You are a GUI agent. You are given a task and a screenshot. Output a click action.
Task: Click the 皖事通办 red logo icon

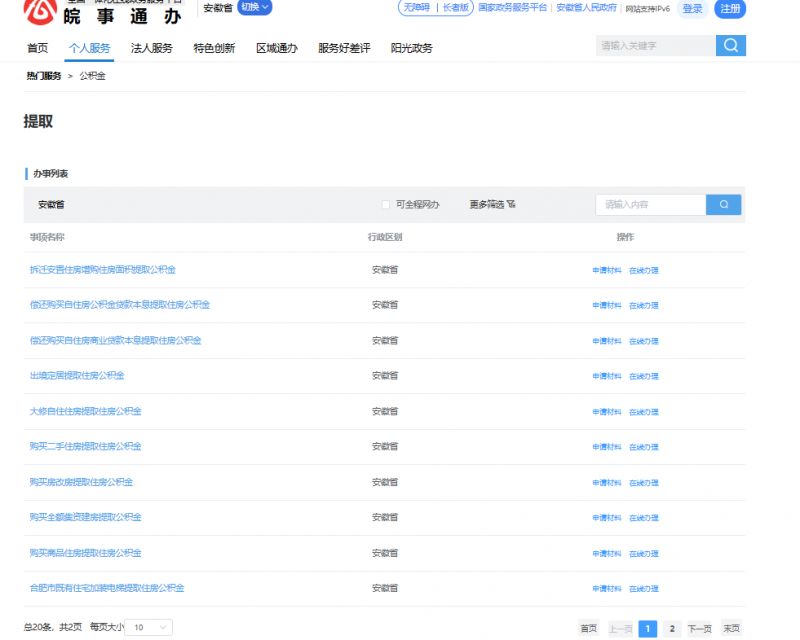pos(40,11)
